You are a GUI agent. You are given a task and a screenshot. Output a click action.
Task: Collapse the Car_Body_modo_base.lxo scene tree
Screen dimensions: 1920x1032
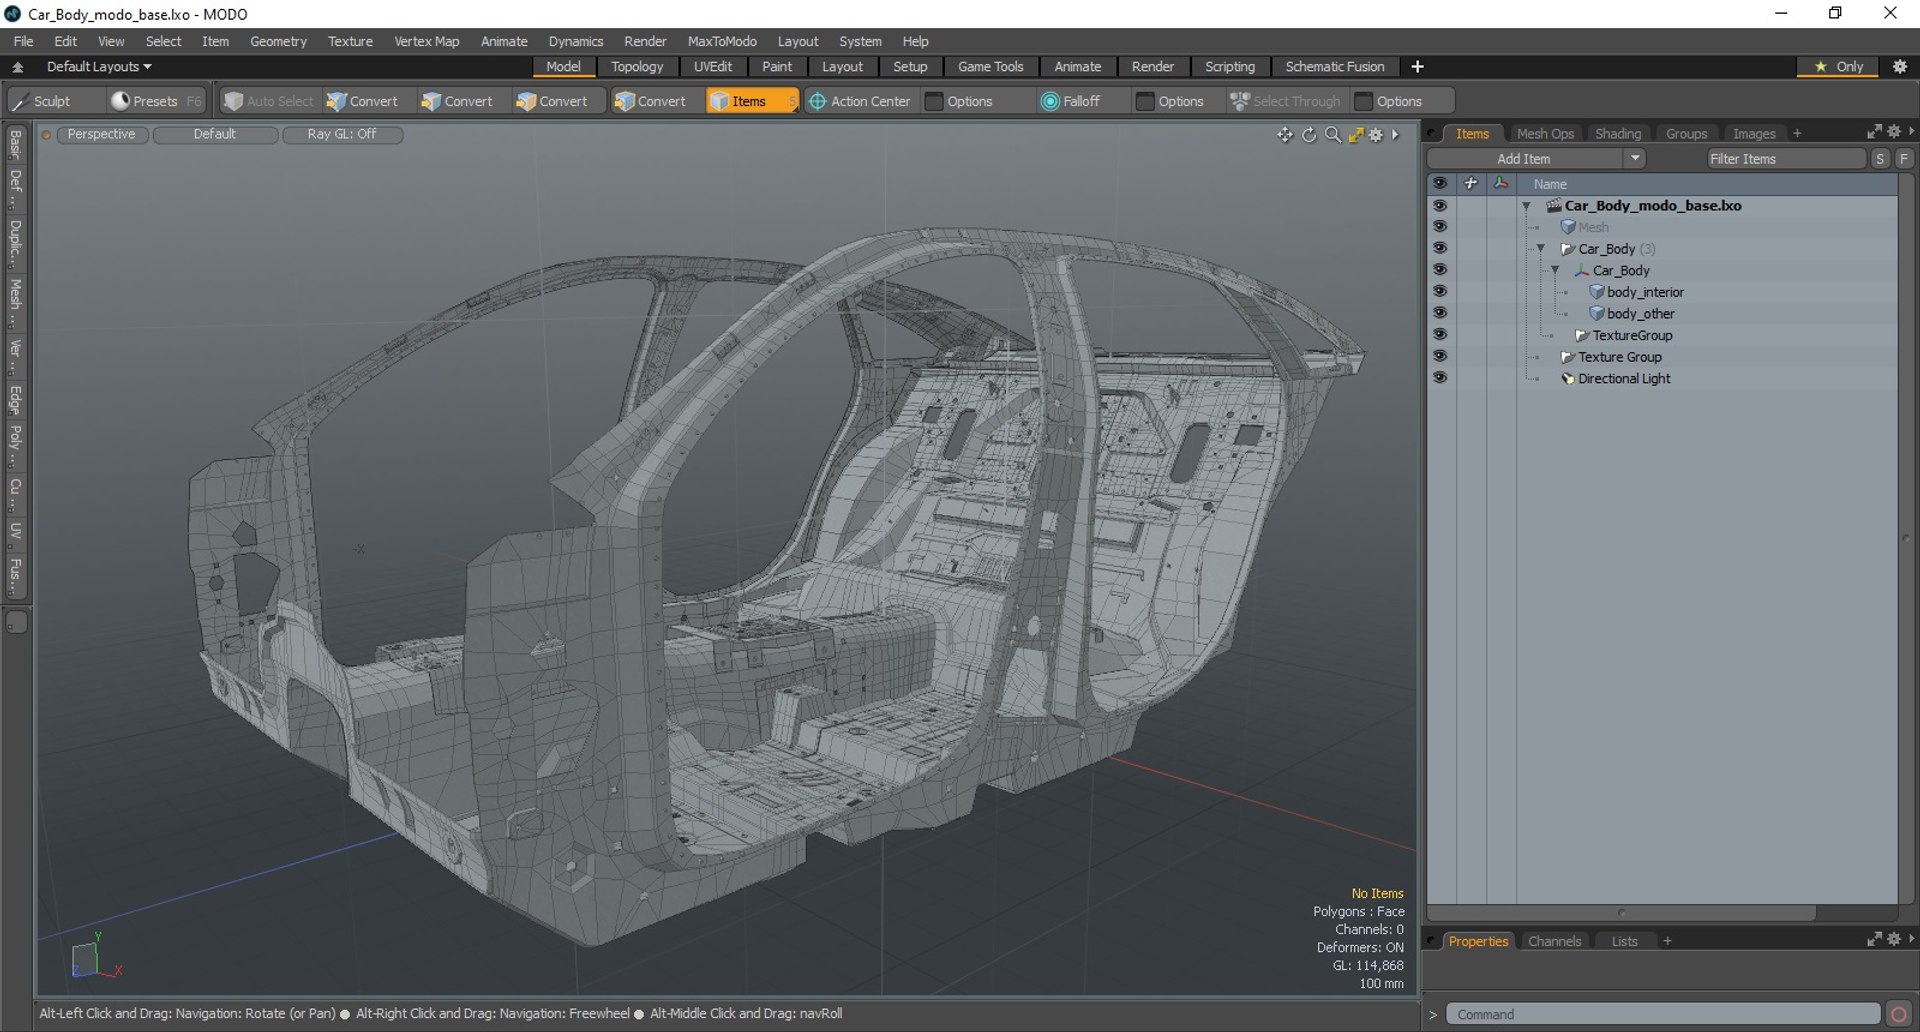coord(1527,206)
